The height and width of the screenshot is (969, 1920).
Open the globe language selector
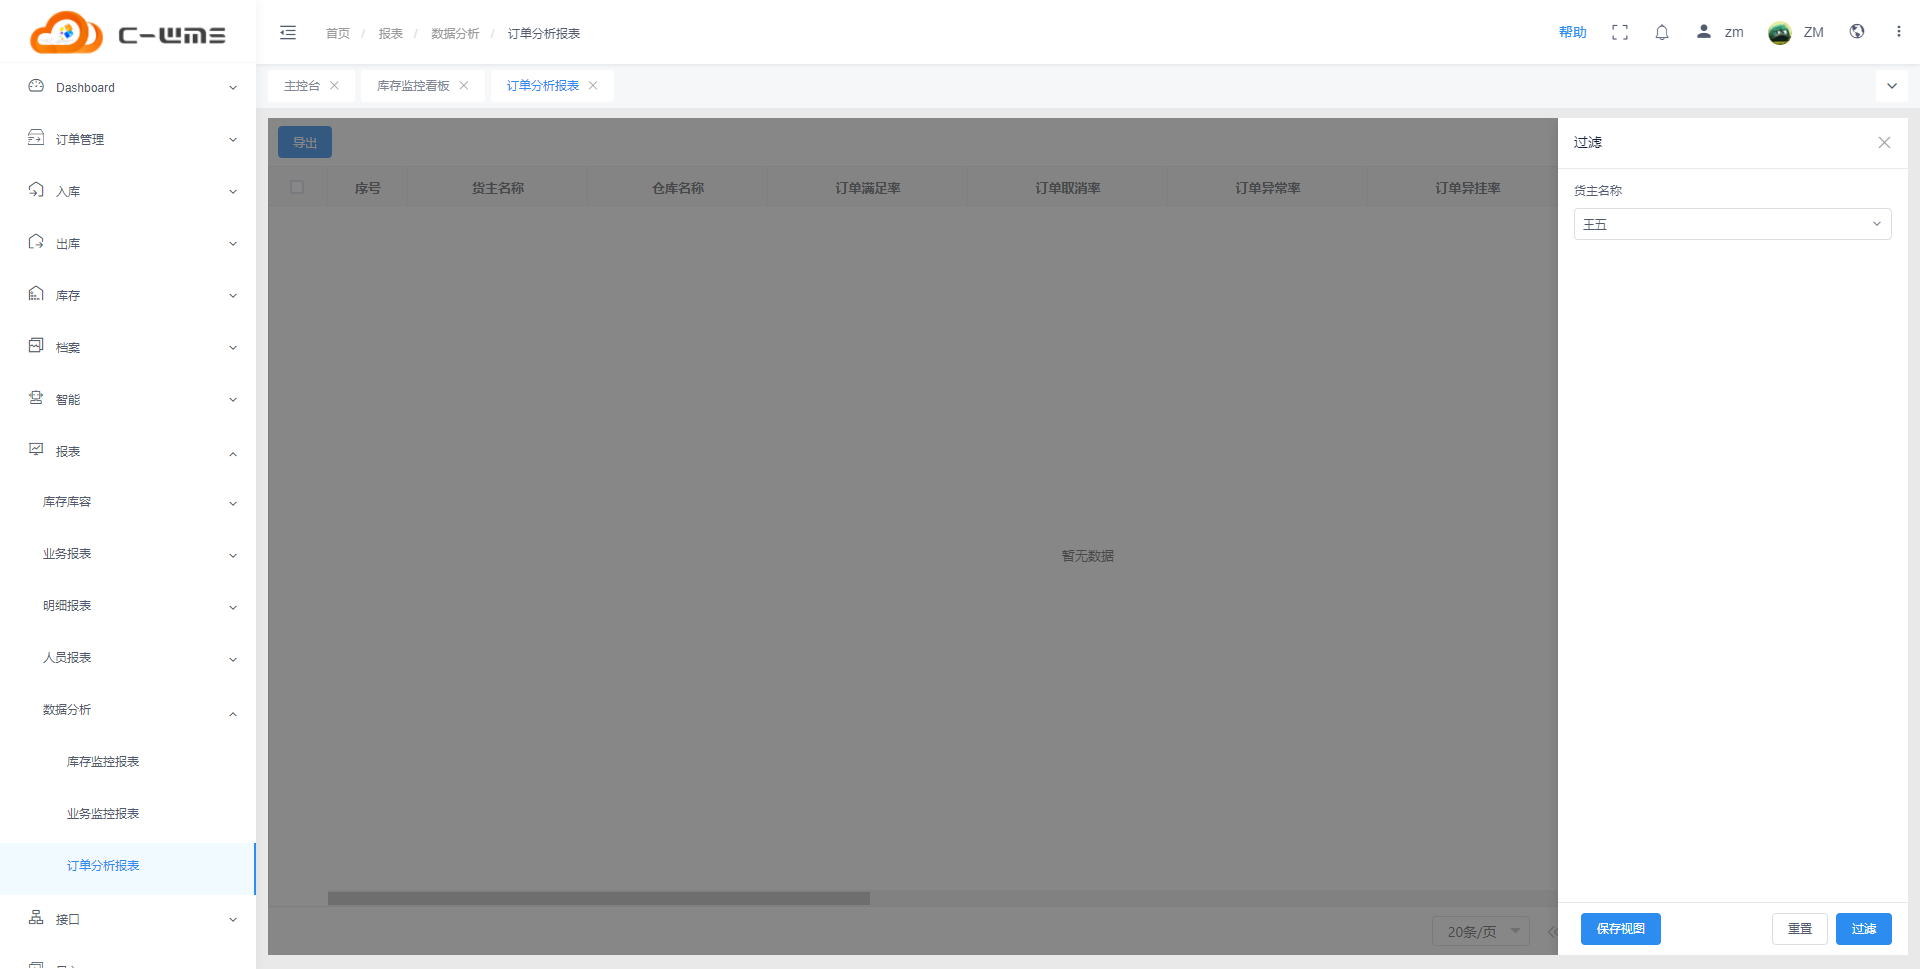click(x=1857, y=31)
